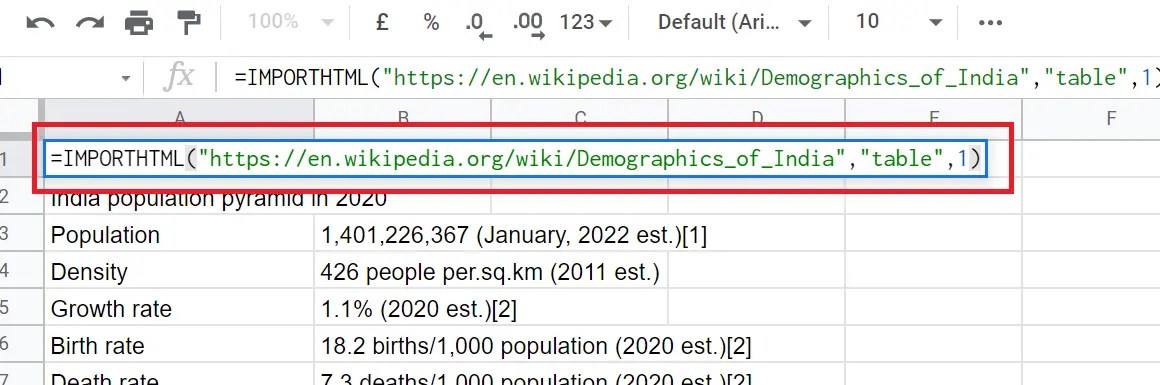Select column E header
The height and width of the screenshot is (385, 1160).
click(934, 117)
